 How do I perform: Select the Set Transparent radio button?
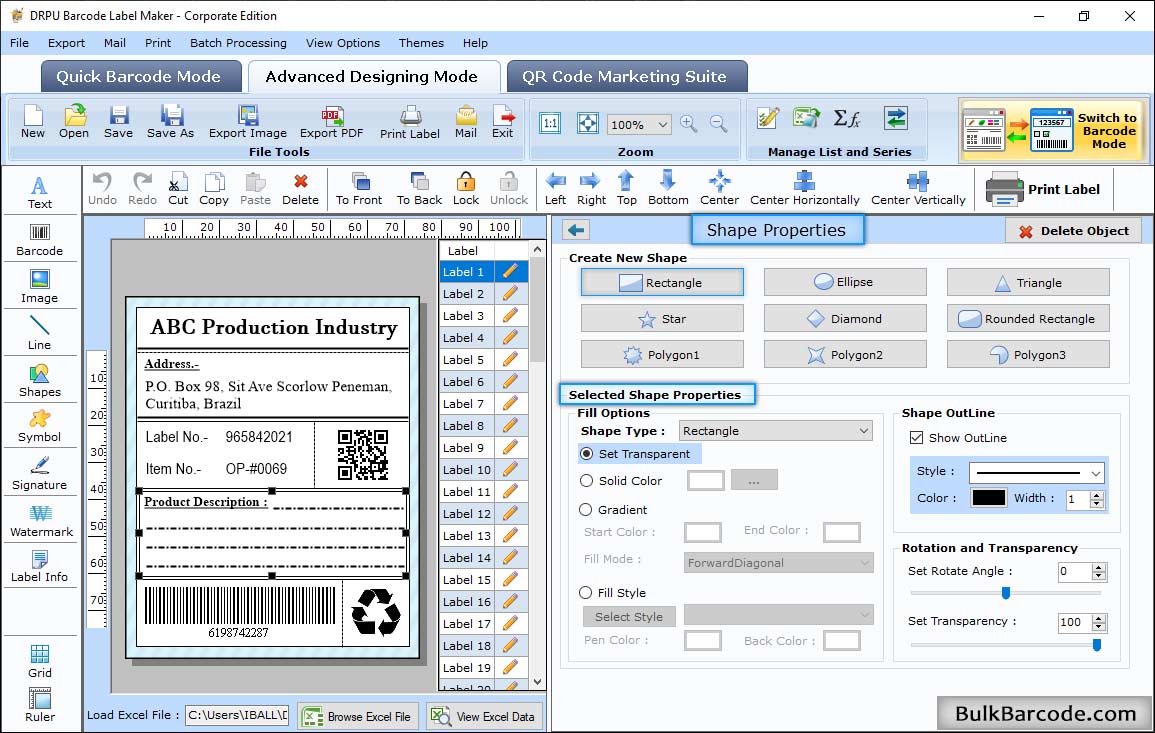click(586, 454)
